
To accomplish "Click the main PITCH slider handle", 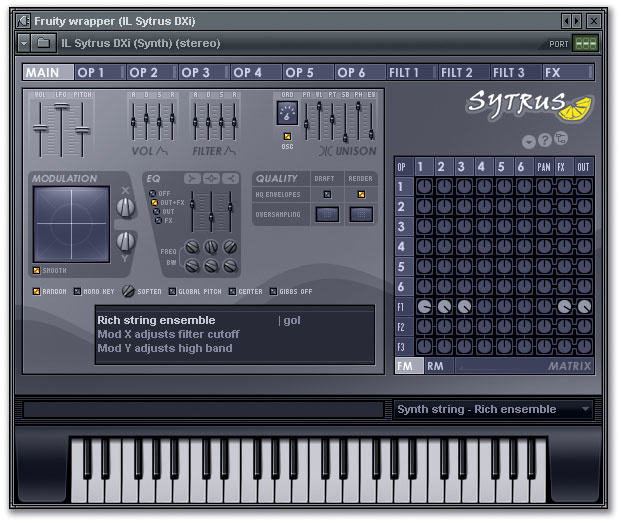I will tap(82, 129).
